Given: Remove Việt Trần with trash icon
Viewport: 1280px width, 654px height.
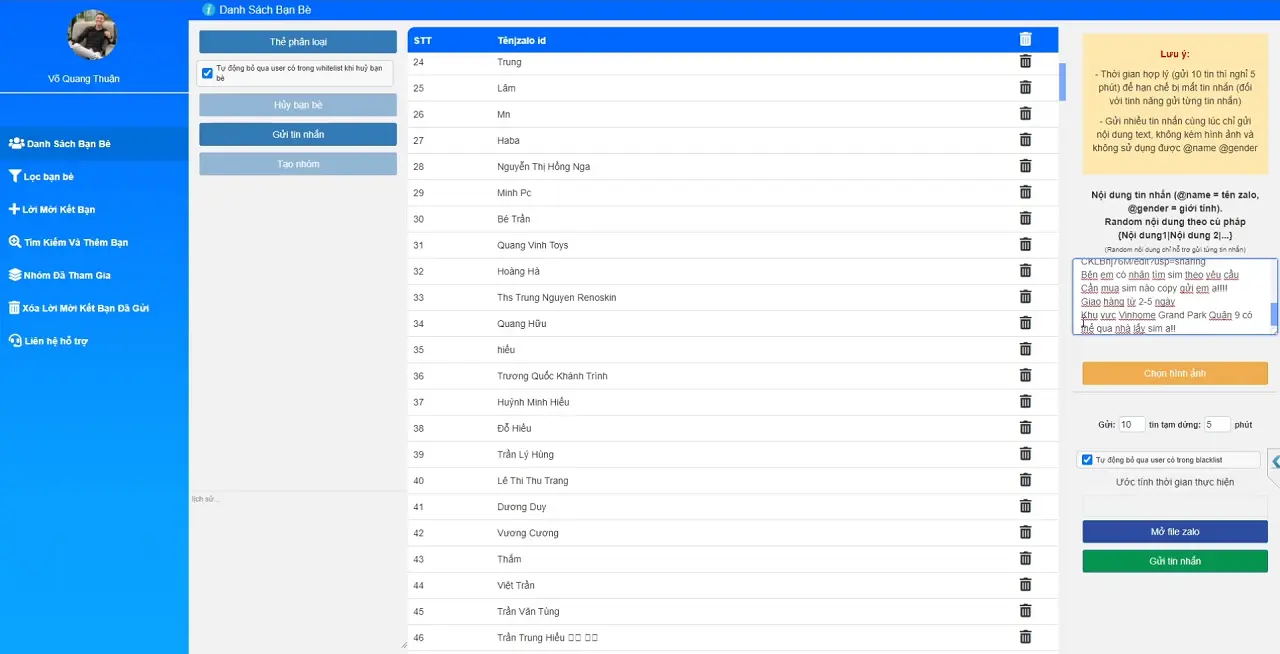Looking at the screenshot, I should coord(1025,585).
